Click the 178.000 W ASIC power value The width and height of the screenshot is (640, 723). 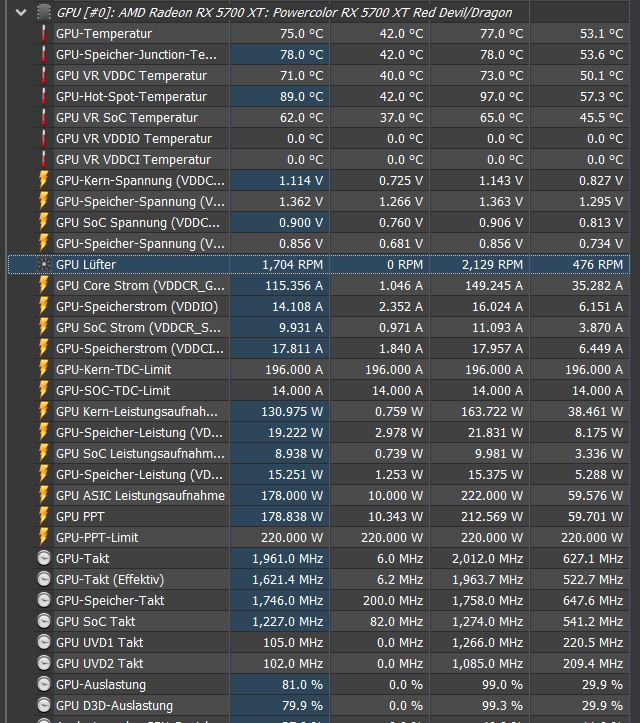(292, 496)
